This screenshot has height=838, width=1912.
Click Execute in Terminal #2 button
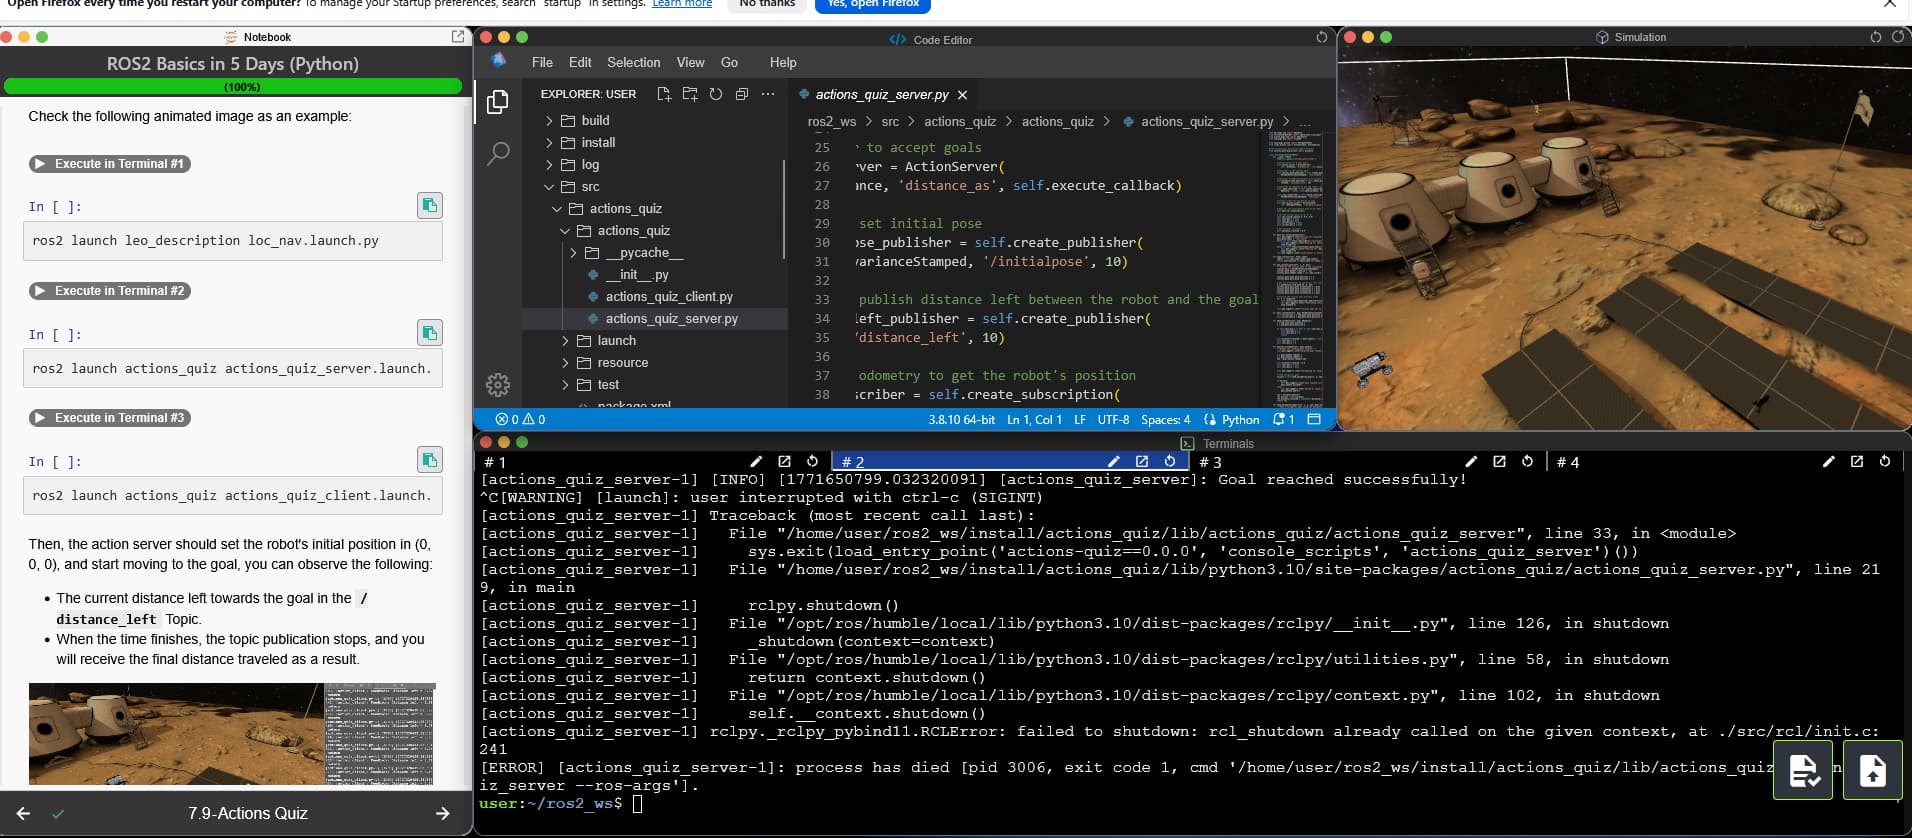110,291
